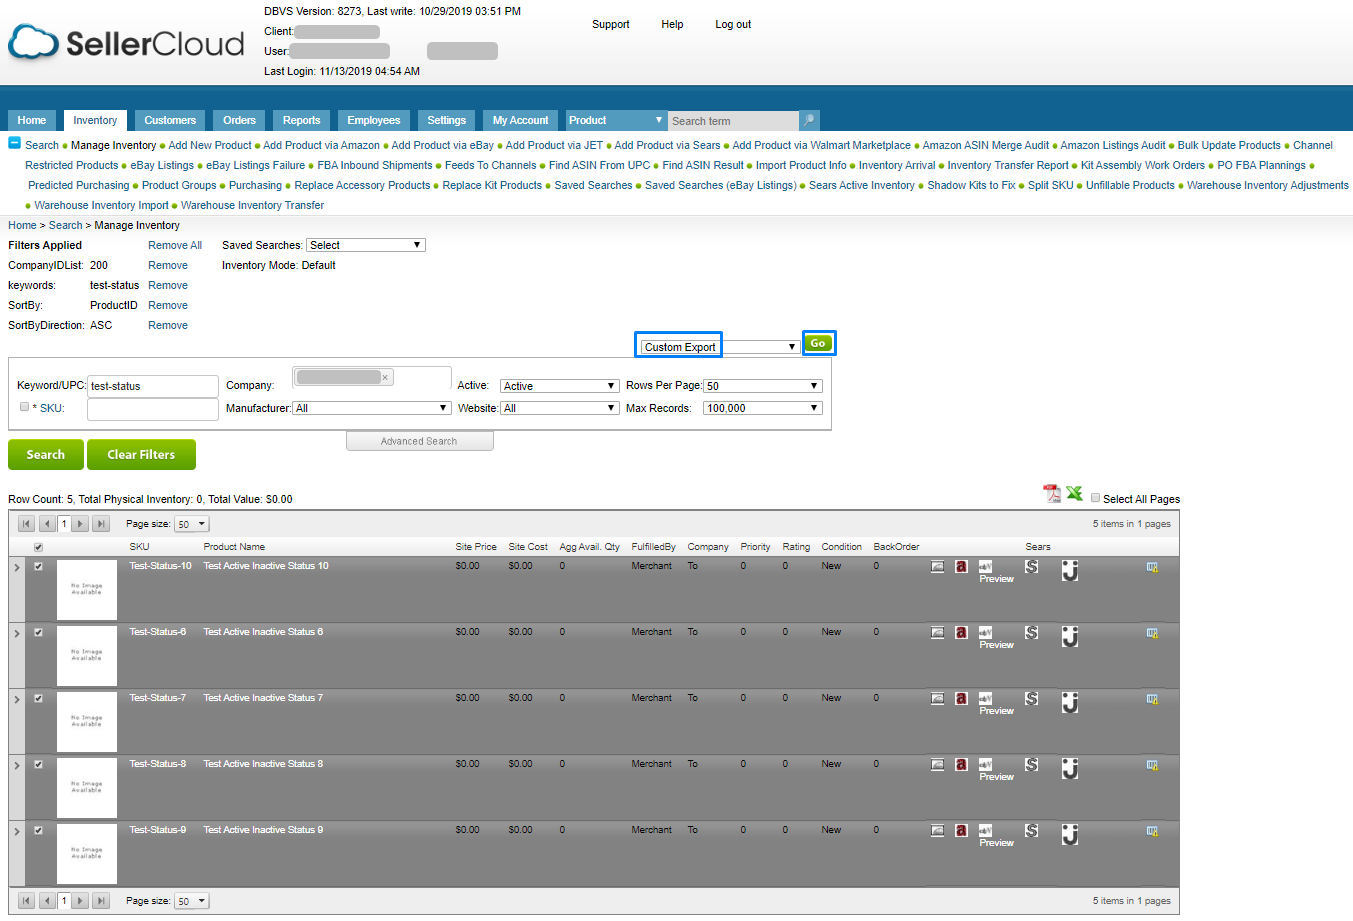Click the Jet icon for Test-Status-7
This screenshot has width=1353, height=921.
point(1070,702)
